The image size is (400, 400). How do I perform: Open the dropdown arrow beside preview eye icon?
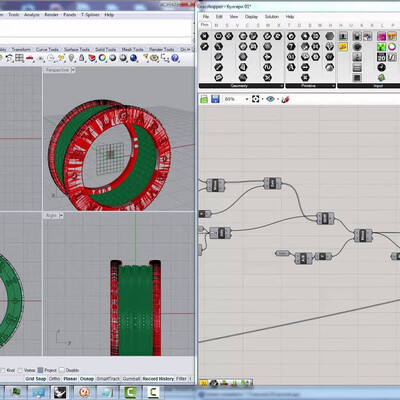(x=277, y=99)
